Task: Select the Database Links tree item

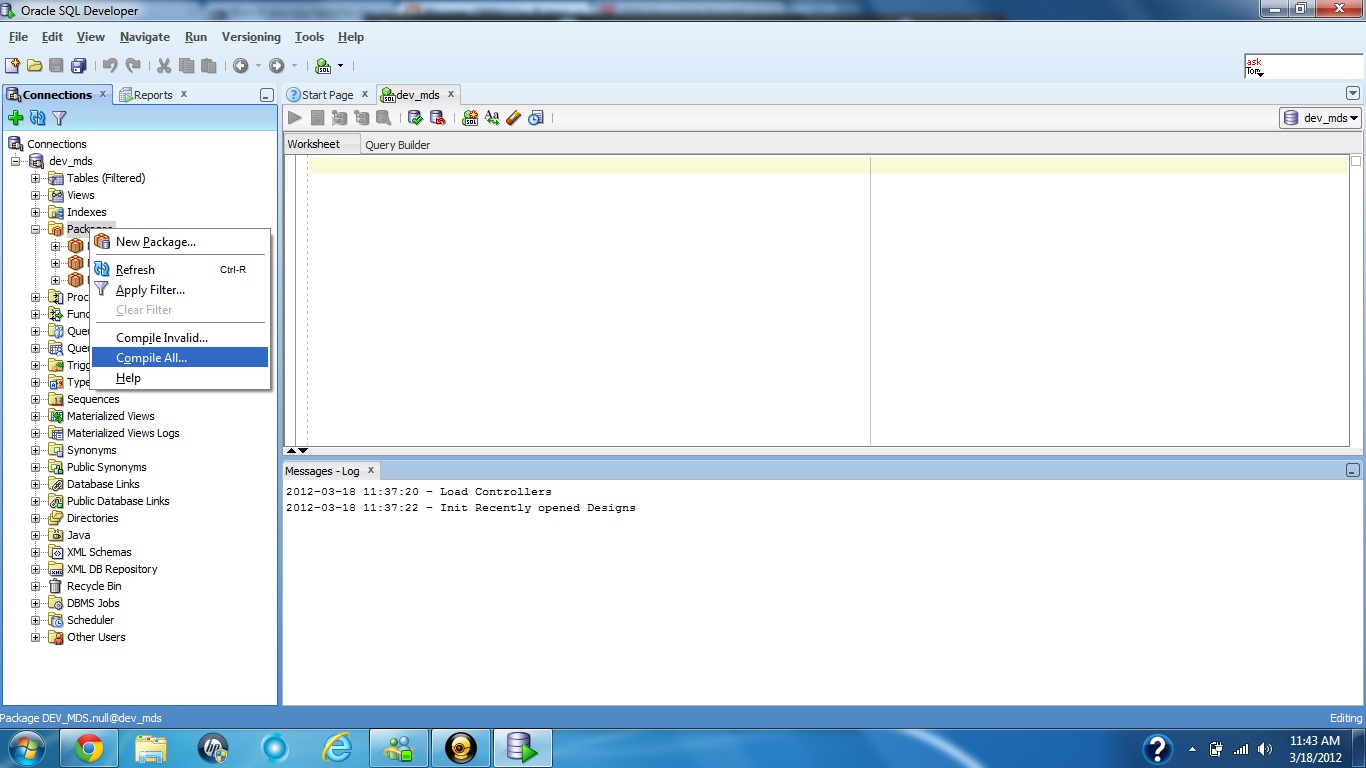Action: tap(103, 484)
